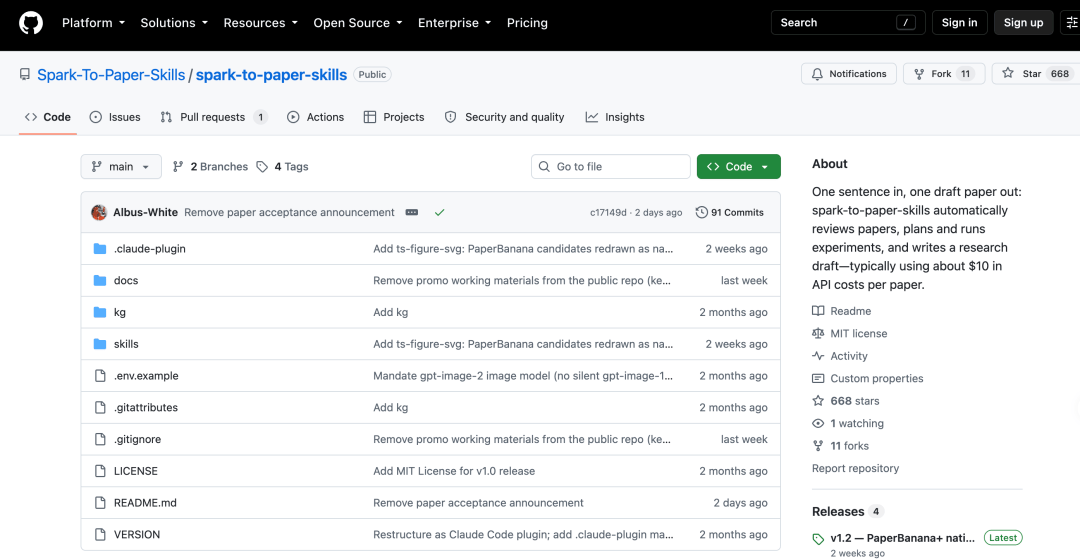Open the Spark-To-Paper-Skills owner link

(x=111, y=74)
